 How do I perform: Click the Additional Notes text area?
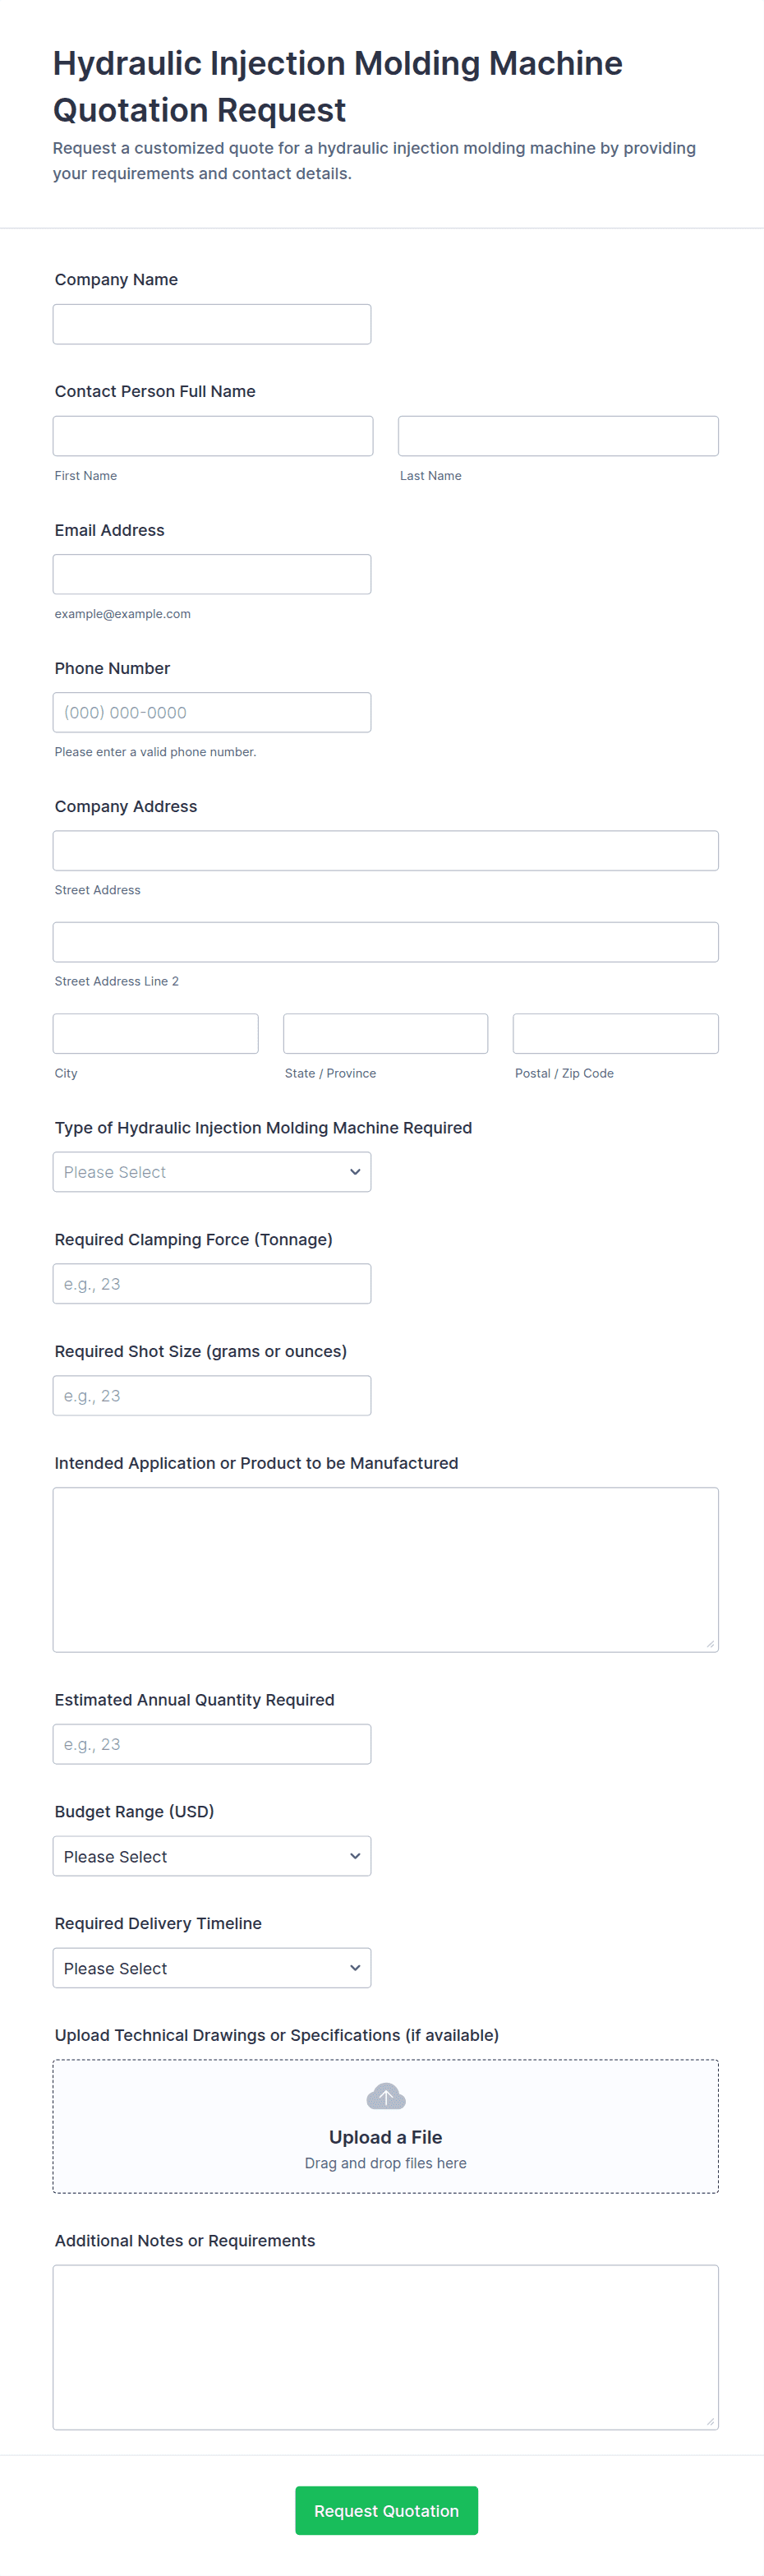[x=385, y=2346]
